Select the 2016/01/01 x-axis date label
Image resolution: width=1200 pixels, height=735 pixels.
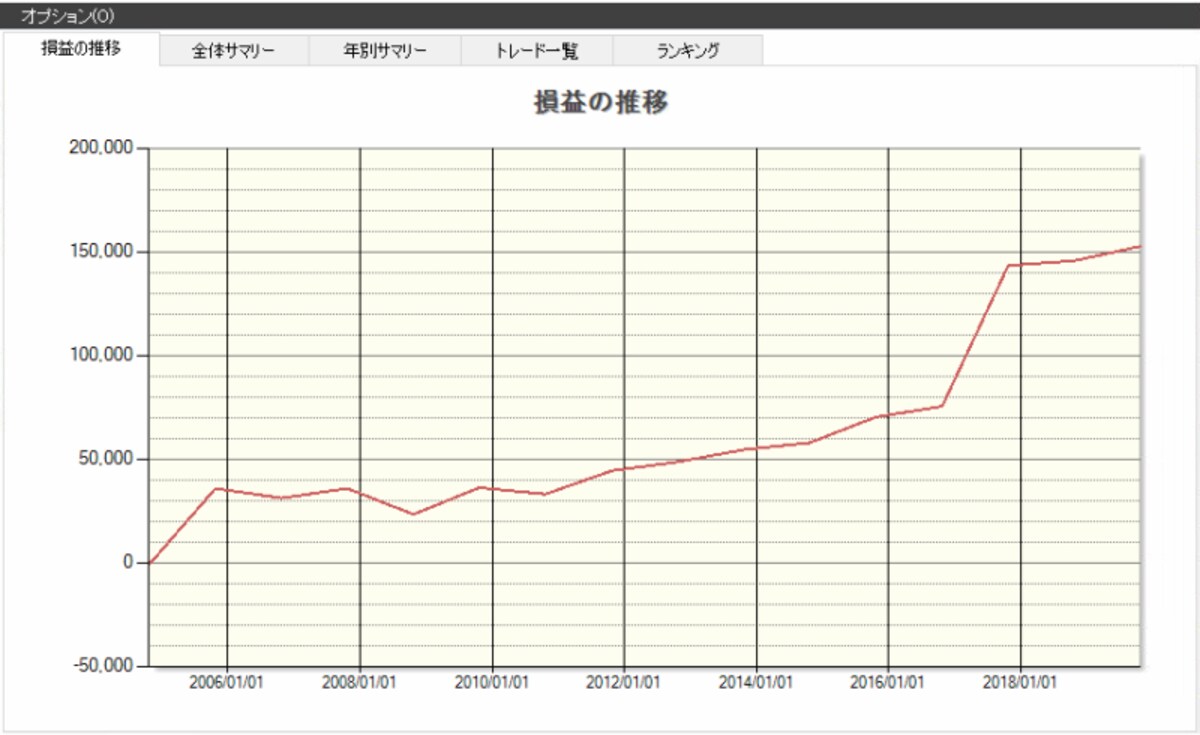click(x=888, y=682)
